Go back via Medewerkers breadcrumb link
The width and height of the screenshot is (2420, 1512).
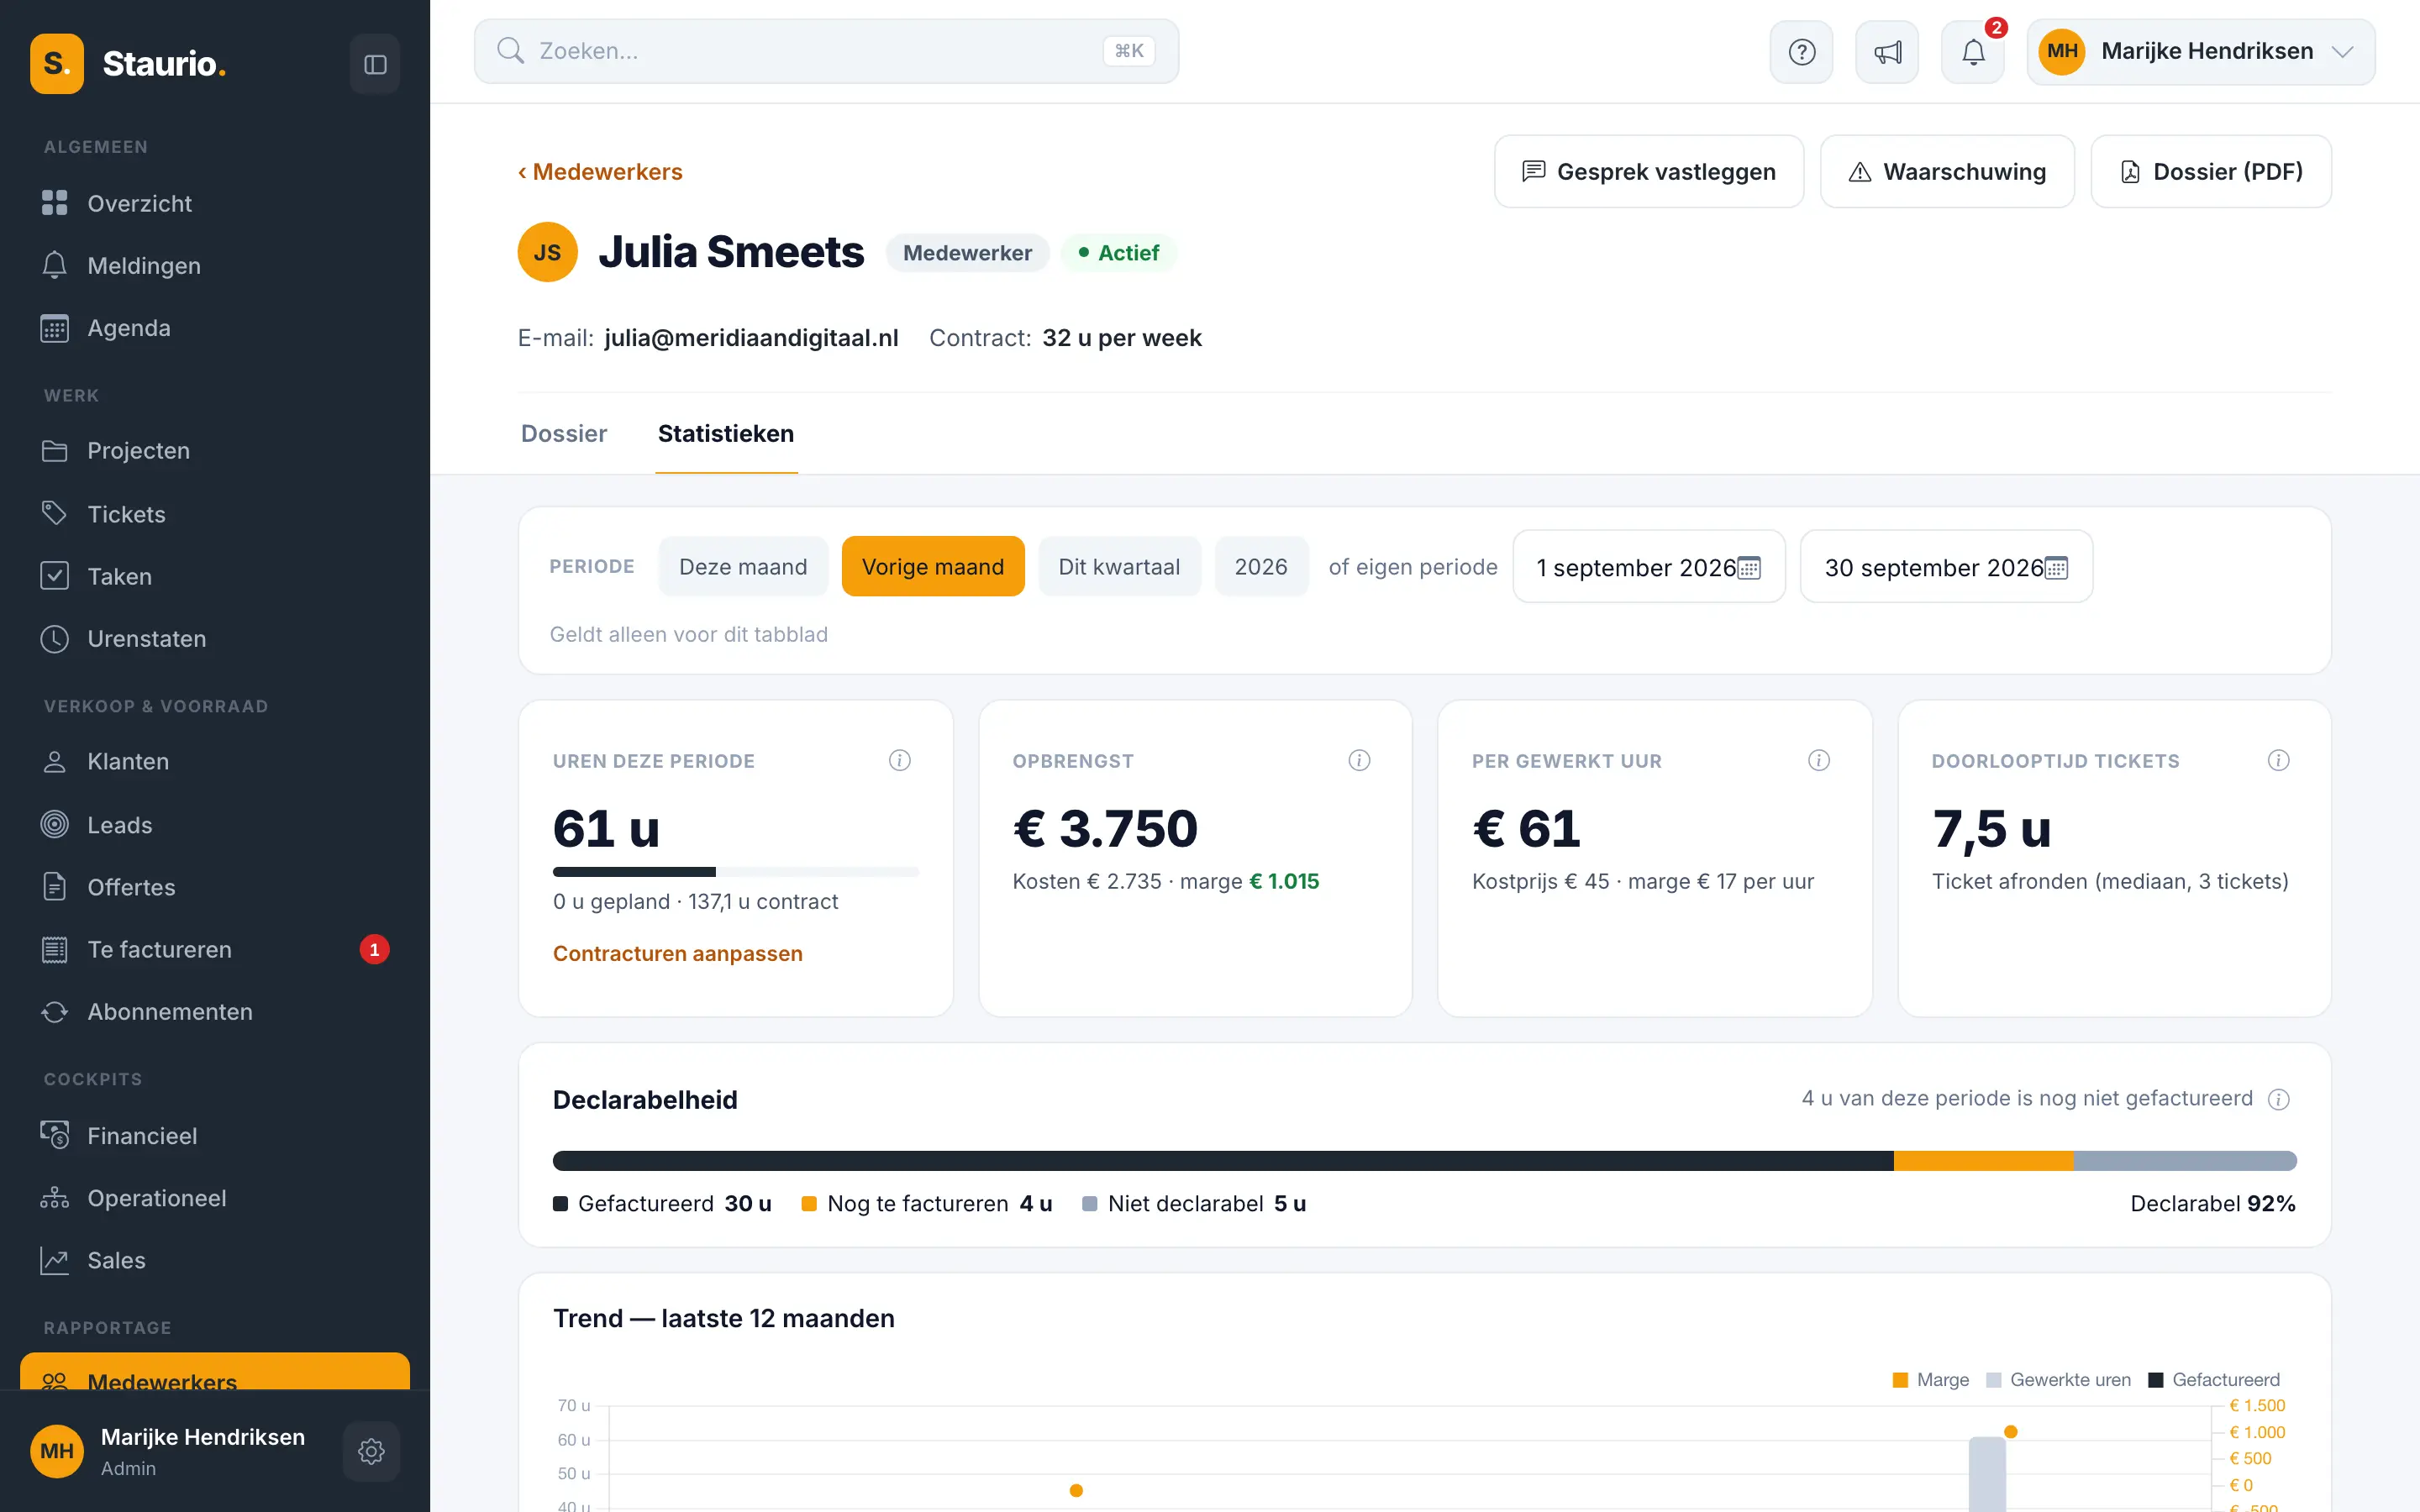(x=600, y=172)
